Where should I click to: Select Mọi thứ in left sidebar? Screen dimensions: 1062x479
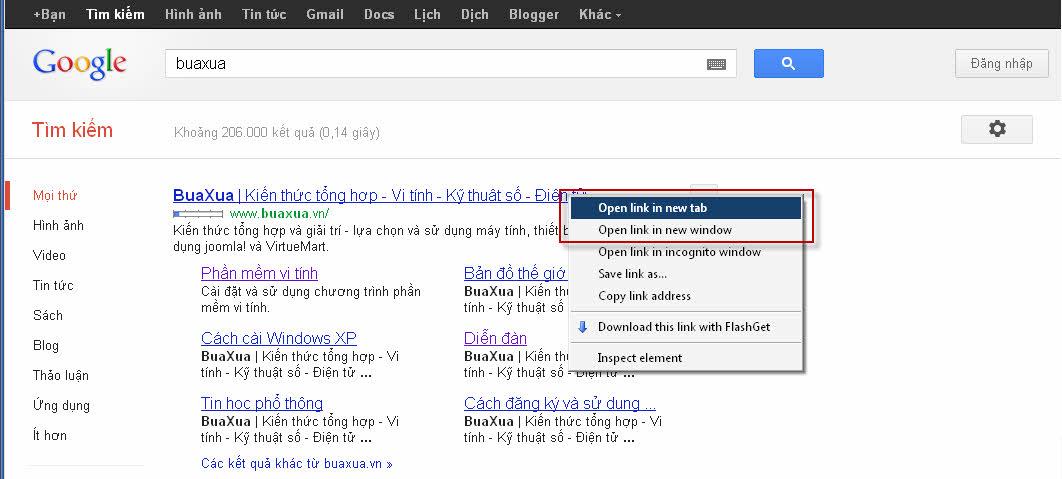tap(55, 196)
